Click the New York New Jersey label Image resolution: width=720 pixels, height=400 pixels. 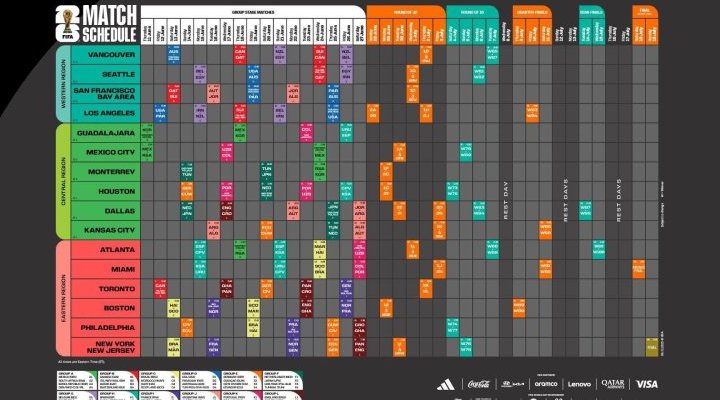(x=105, y=347)
